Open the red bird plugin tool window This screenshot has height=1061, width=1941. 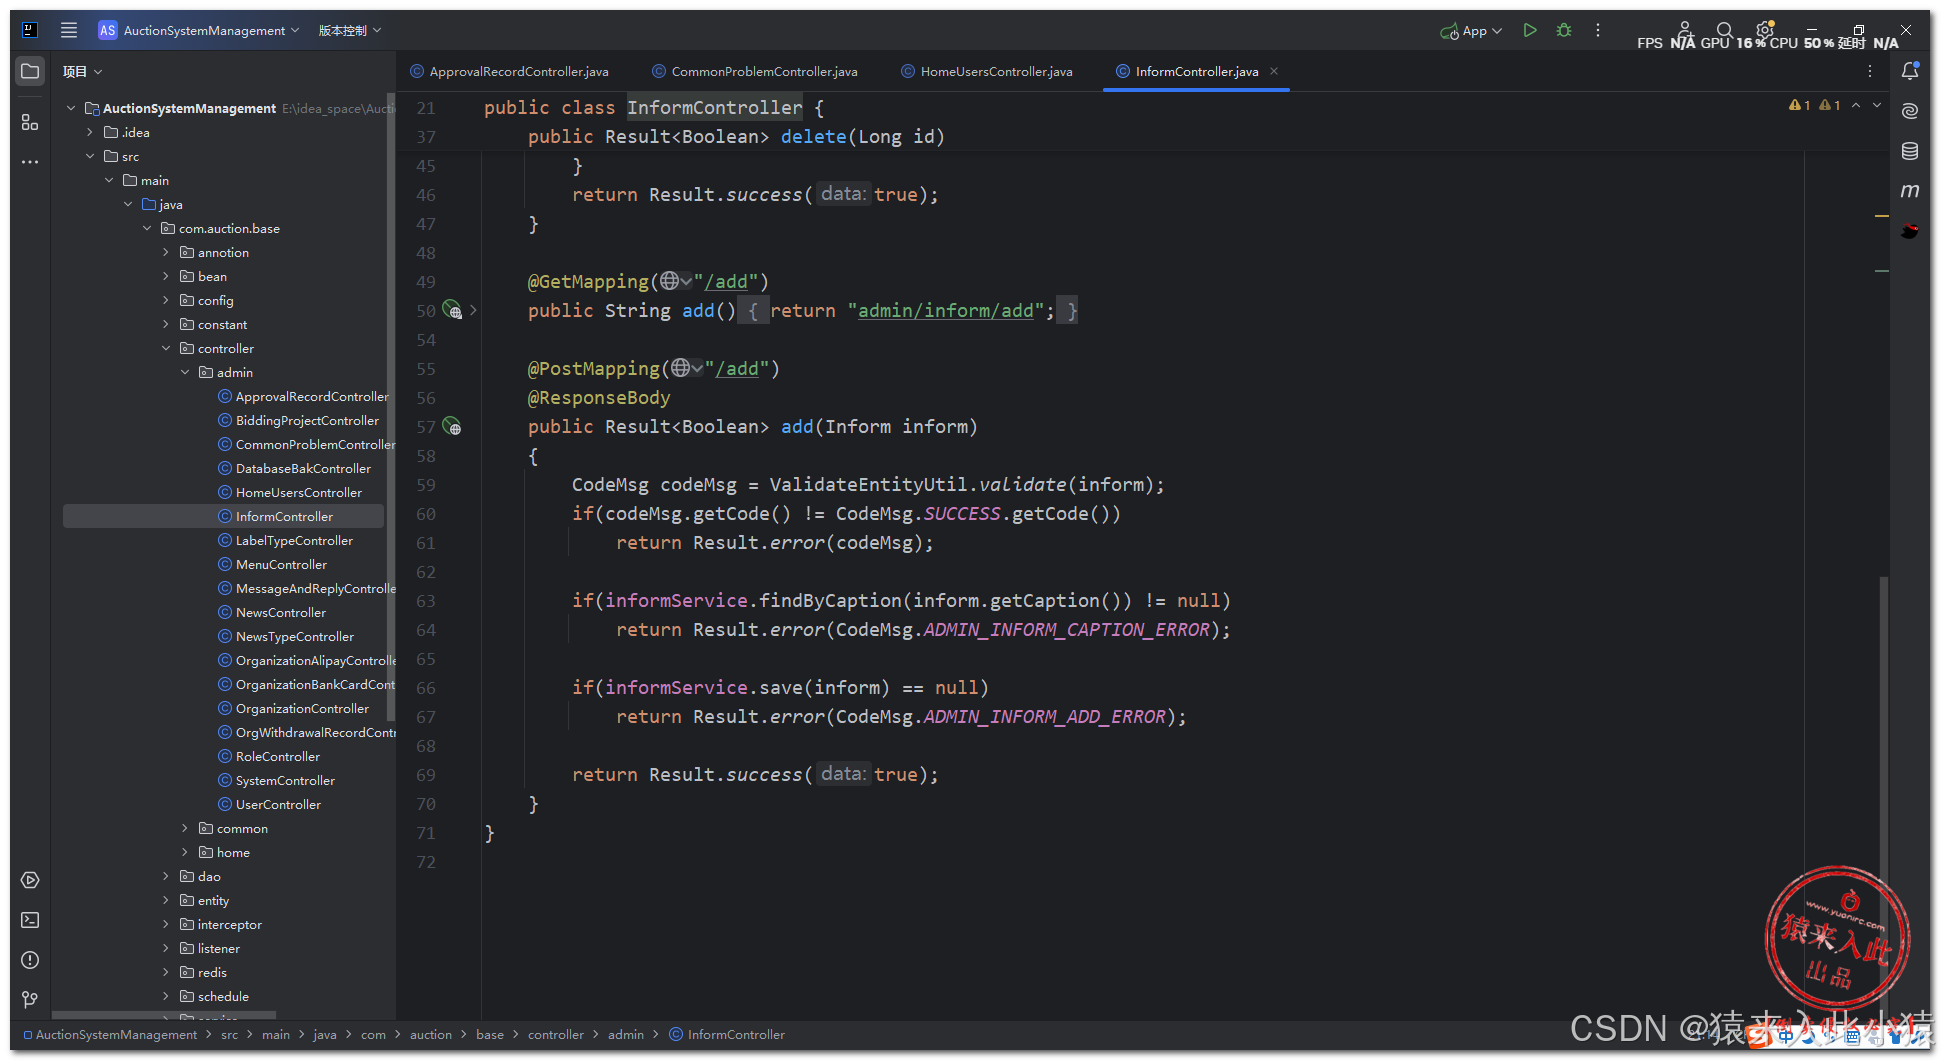[1910, 231]
